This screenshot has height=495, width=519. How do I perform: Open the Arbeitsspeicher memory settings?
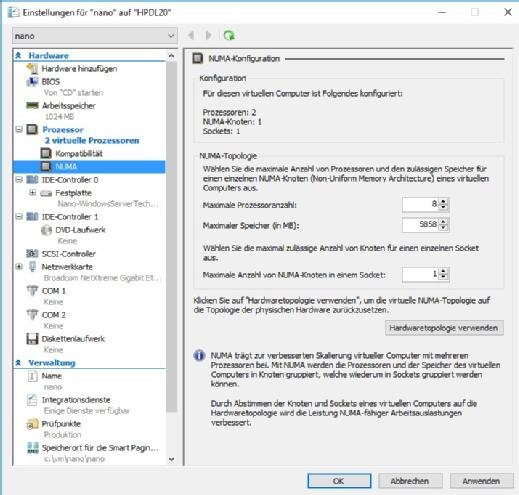pos(68,106)
